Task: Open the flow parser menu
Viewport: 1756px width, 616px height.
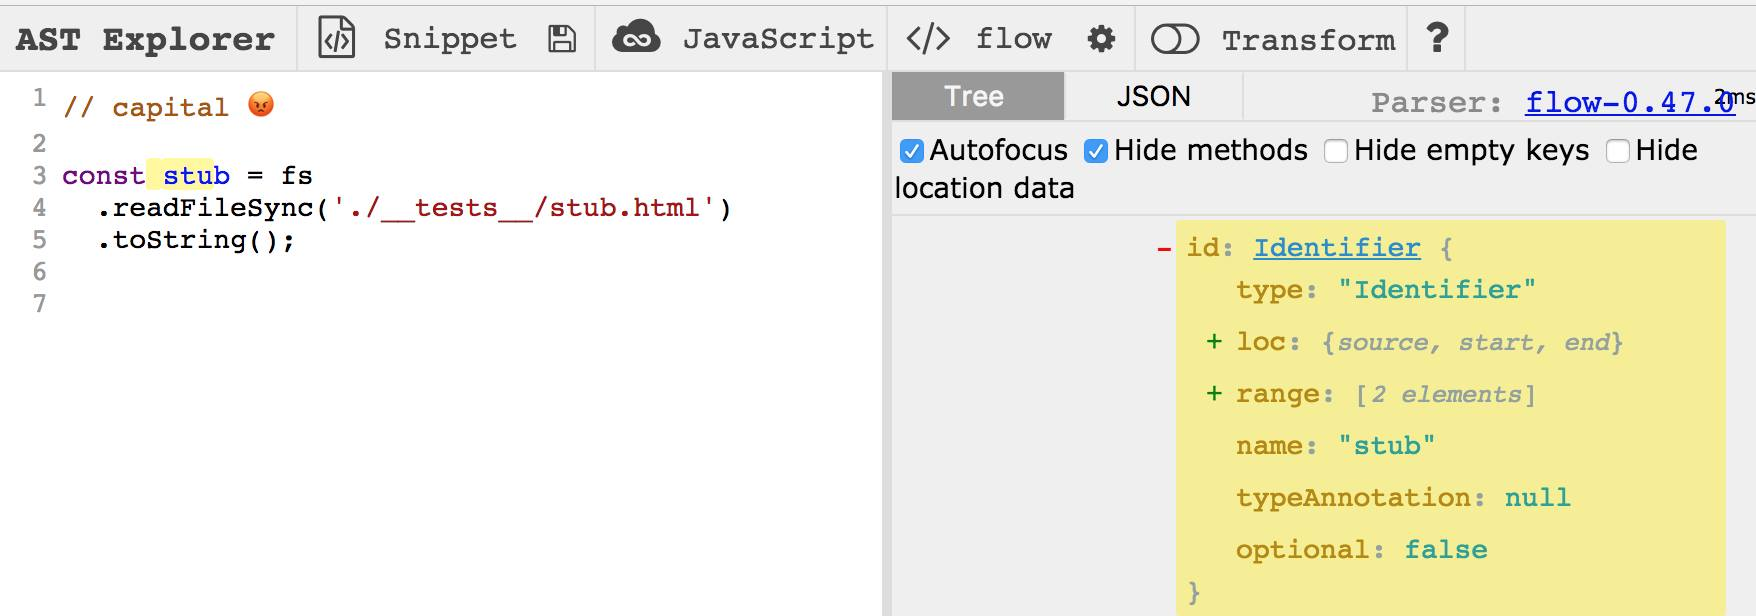Action: click(x=1014, y=38)
